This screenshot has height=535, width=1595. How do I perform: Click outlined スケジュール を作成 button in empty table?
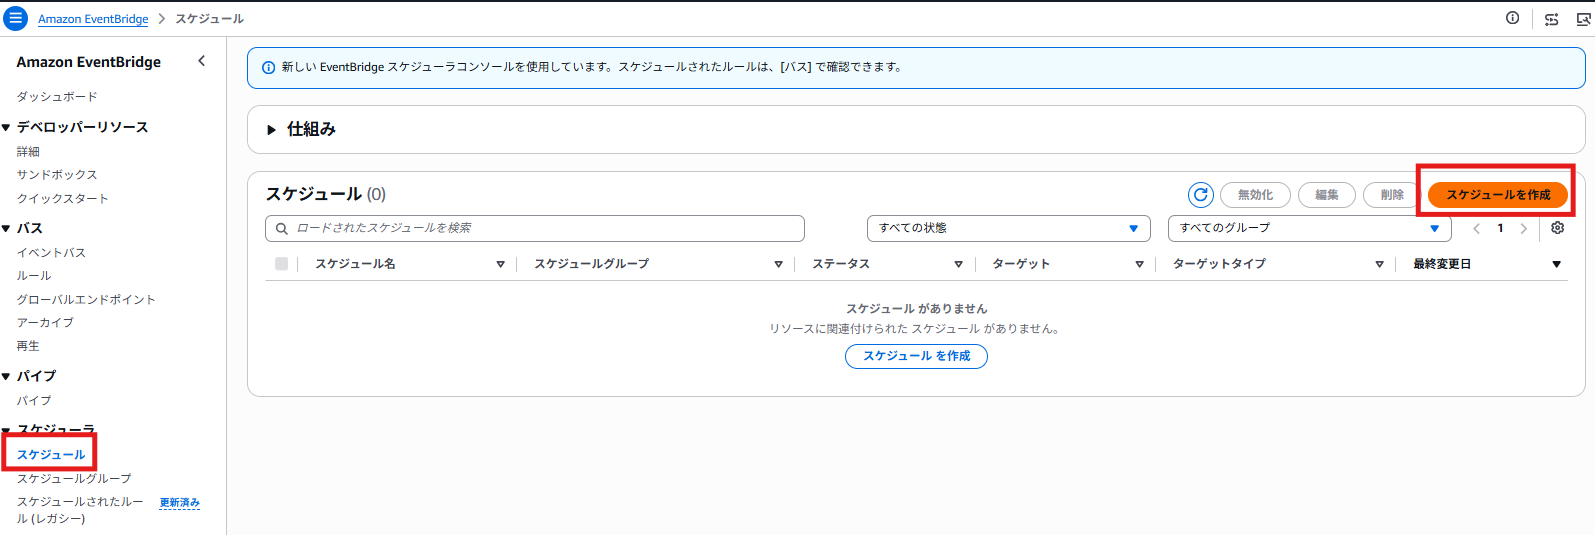[x=916, y=356]
